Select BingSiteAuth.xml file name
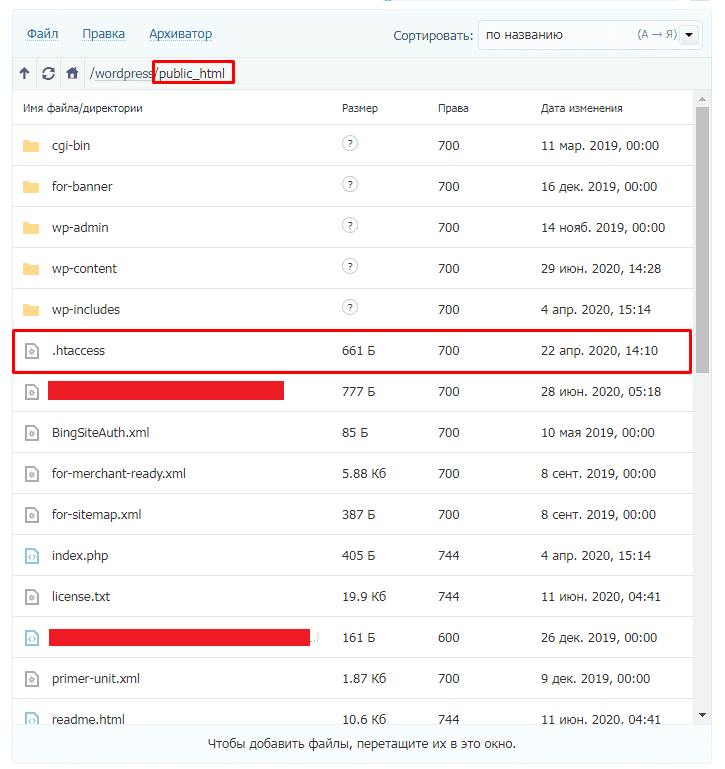Screen dimensions: 725x769 tap(101, 433)
